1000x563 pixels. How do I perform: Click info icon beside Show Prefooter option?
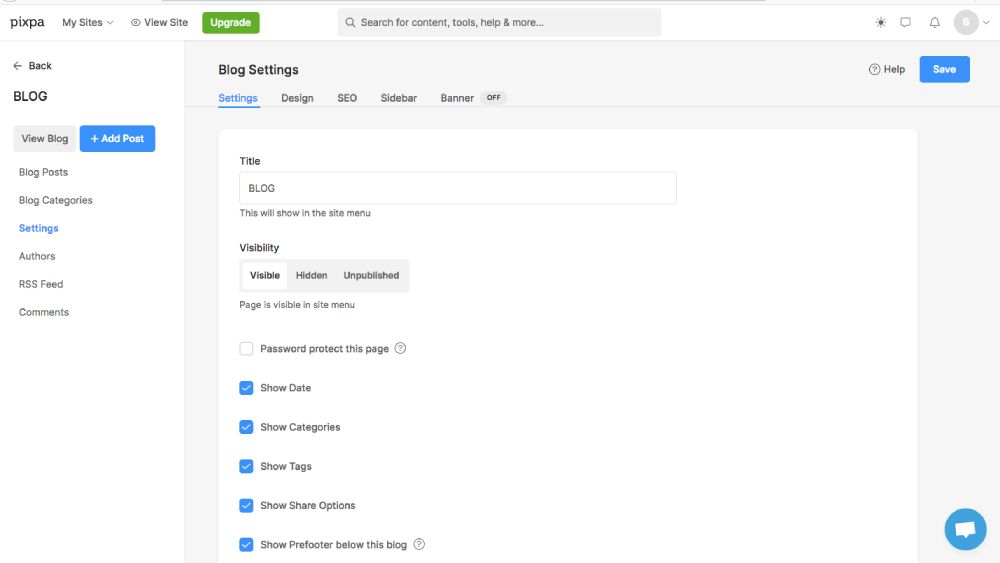tap(419, 545)
